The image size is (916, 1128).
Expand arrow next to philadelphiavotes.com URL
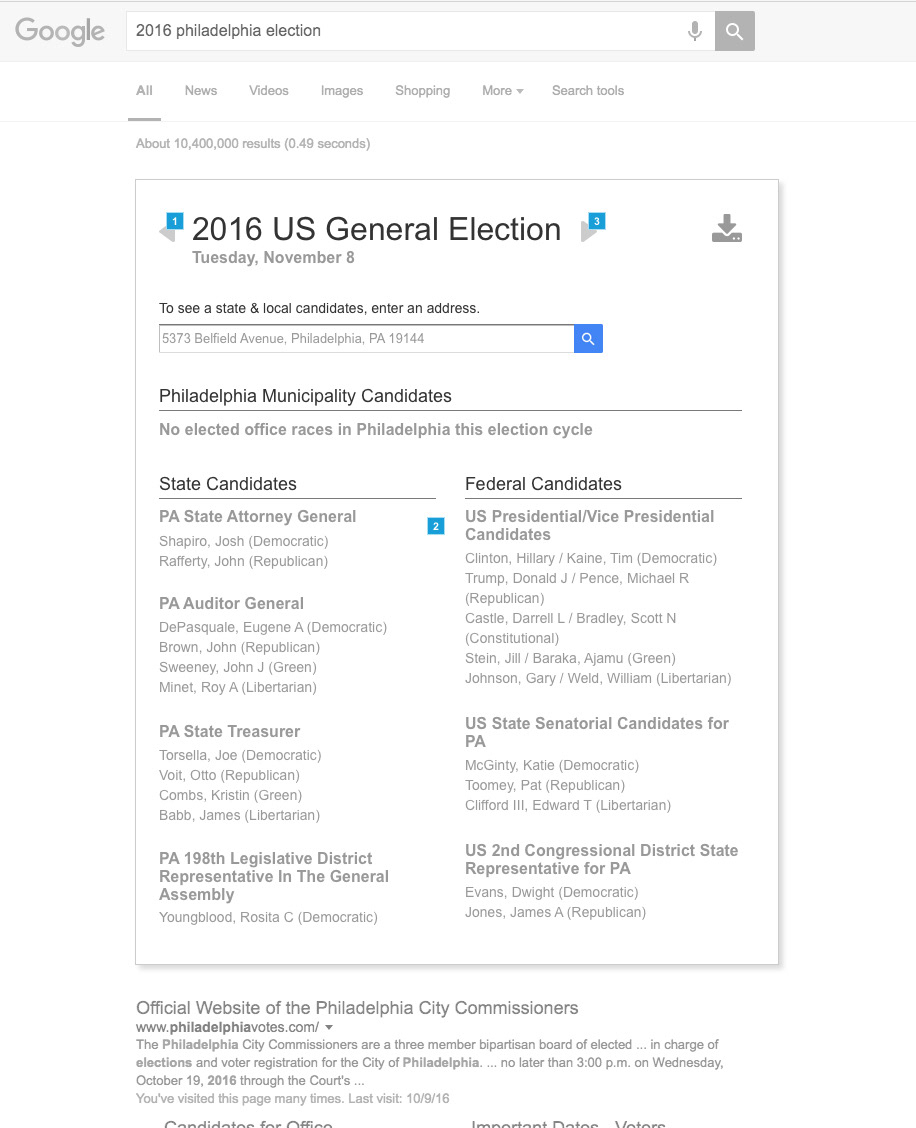(x=329, y=1028)
